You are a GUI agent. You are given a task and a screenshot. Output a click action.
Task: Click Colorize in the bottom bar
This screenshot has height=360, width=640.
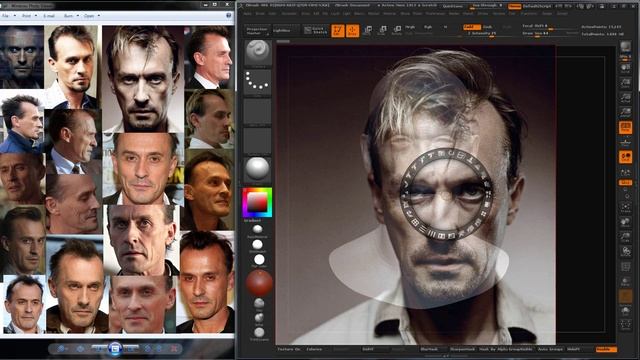tap(314, 349)
